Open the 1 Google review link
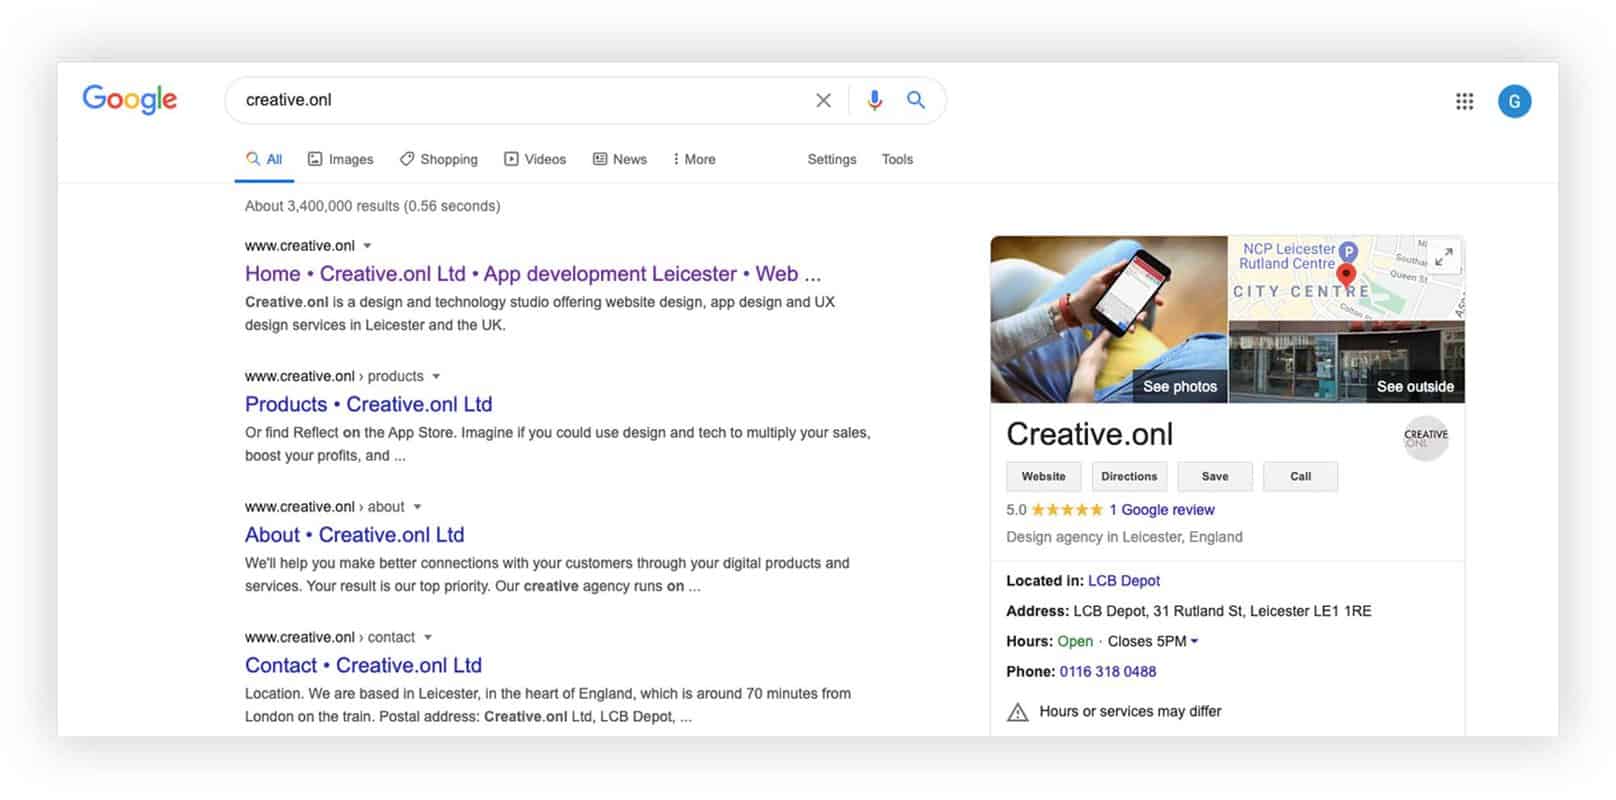 1162,510
